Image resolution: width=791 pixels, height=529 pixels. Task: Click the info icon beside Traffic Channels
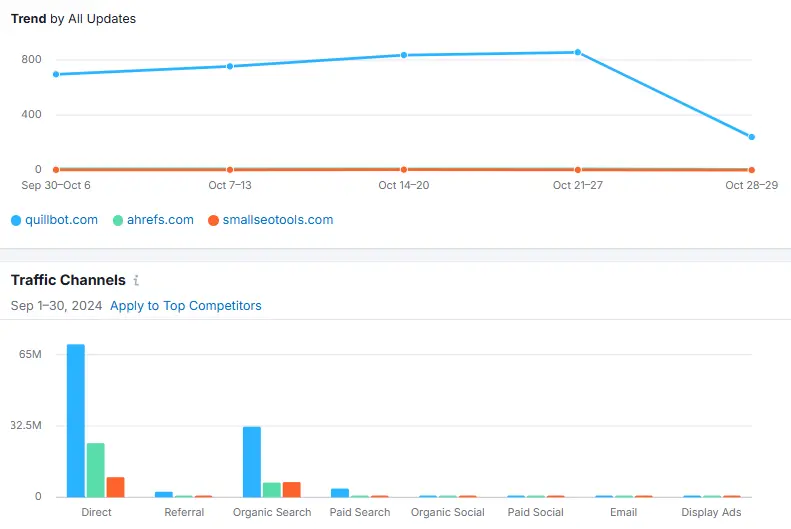(136, 281)
